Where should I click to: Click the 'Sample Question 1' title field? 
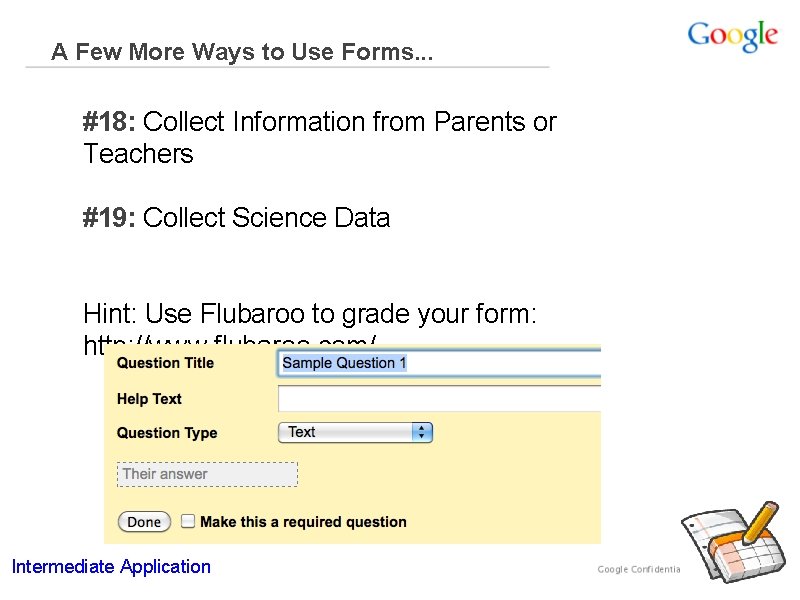(438, 363)
